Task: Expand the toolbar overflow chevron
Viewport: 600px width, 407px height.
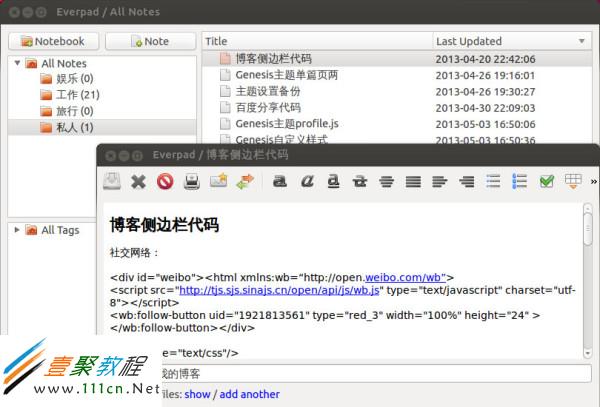Action: tap(593, 181)
